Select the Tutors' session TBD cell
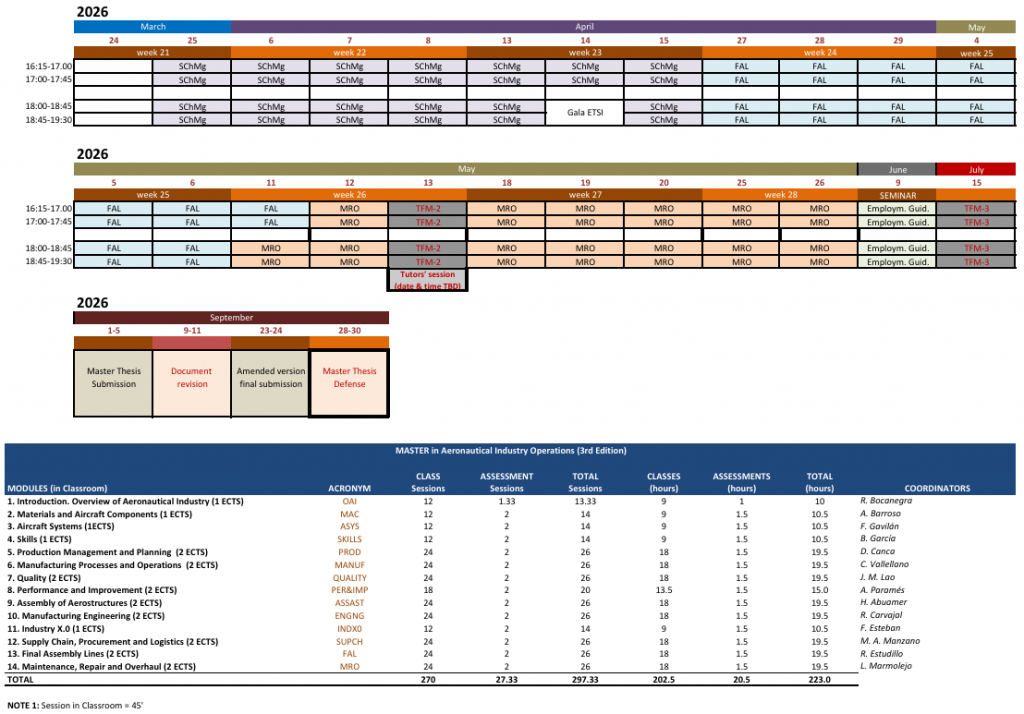 427,279
